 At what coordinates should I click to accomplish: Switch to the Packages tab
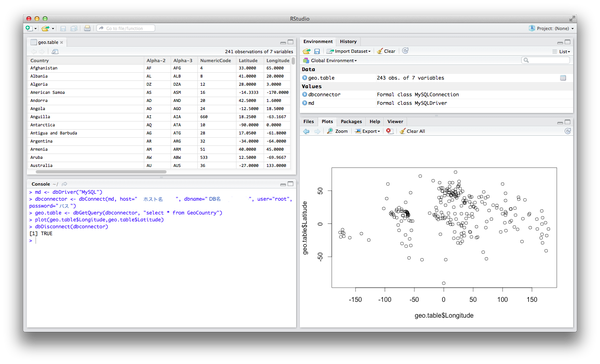coord(351,121)
